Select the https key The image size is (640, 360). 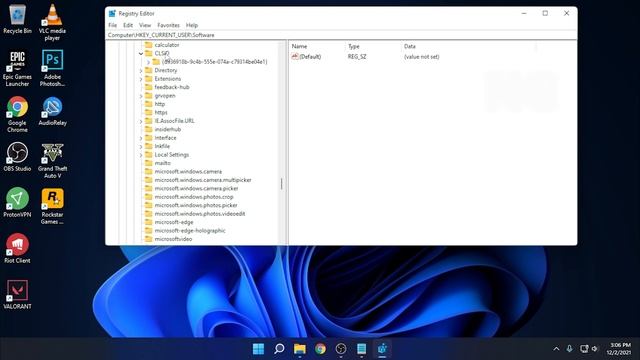(161, 113)
